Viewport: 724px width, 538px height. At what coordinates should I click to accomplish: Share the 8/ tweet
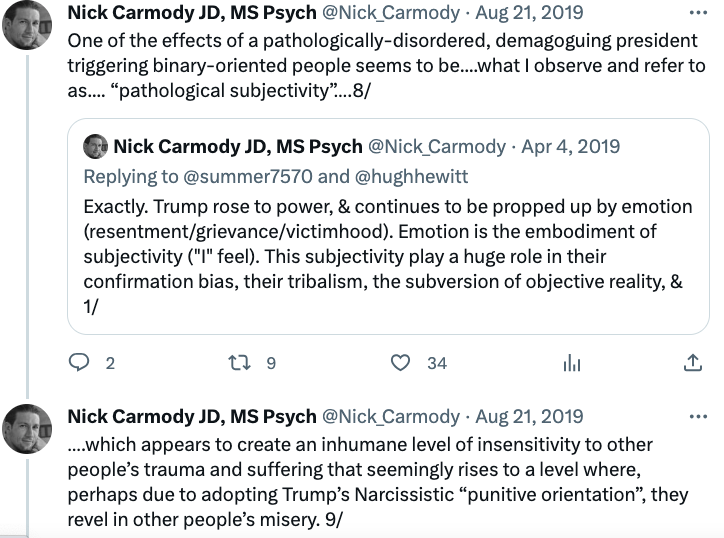coord(692,363)
